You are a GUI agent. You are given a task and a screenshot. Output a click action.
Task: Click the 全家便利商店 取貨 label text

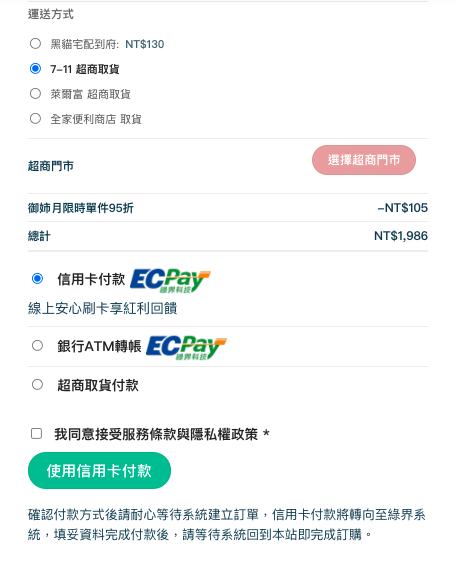[96, 119]
